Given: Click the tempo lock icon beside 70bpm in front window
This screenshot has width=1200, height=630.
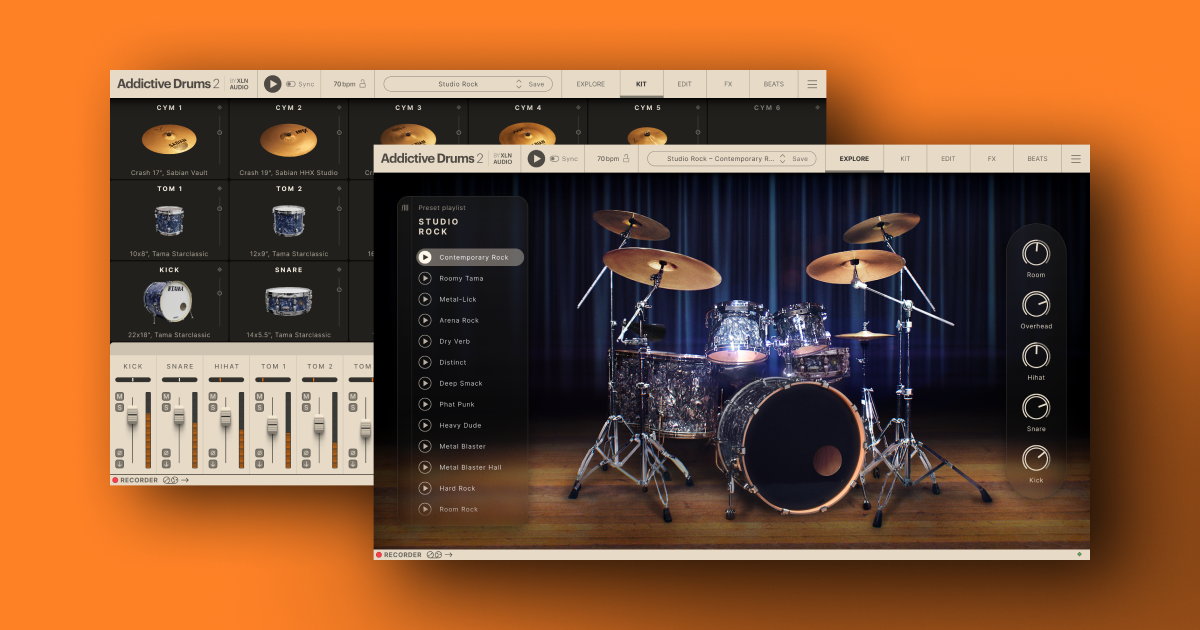Looking at the screenshot, I should (x=627, y=158).
